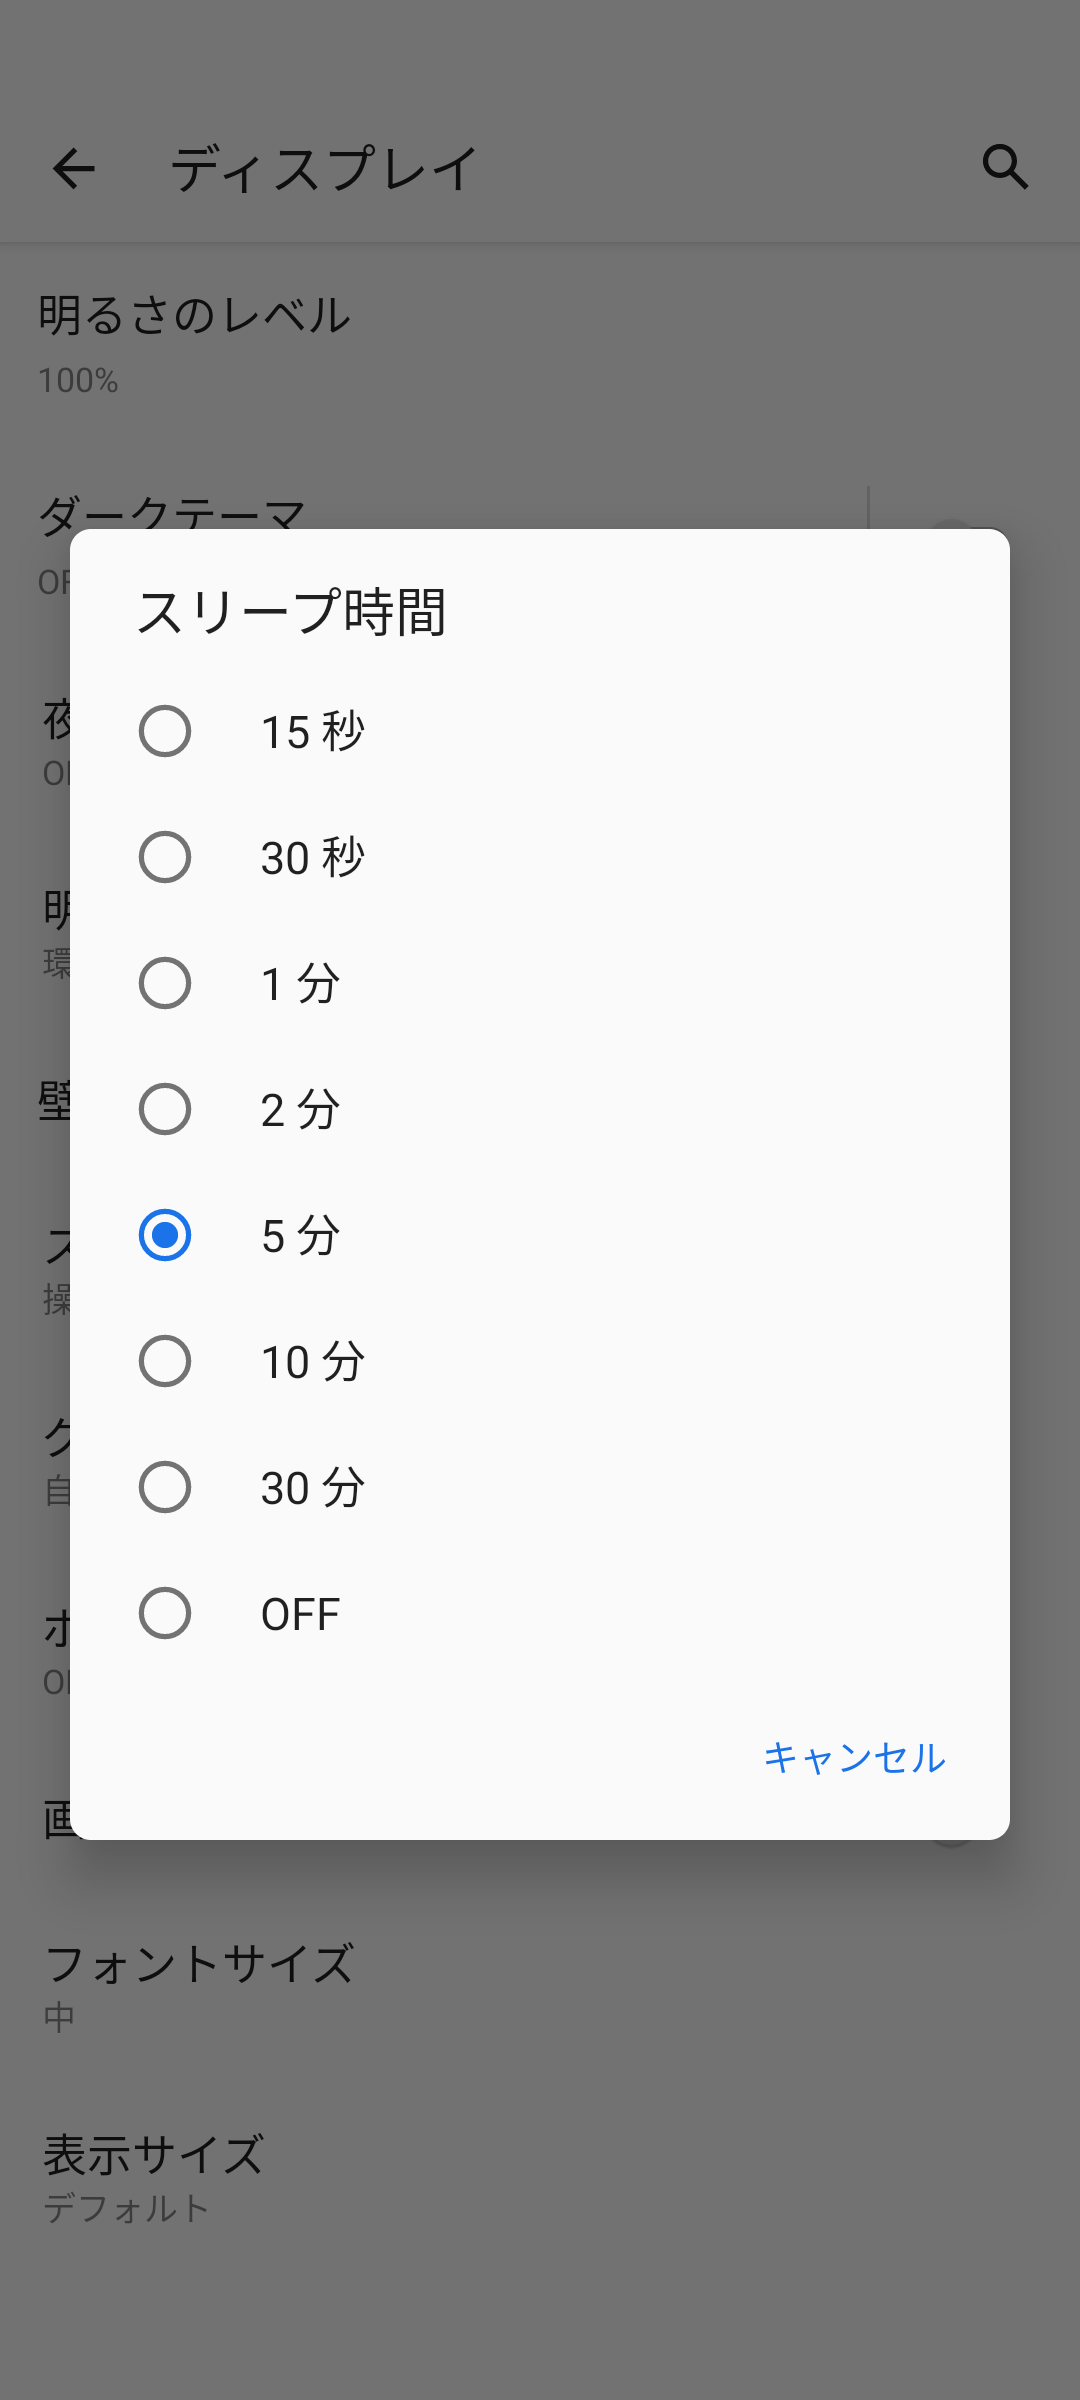Image resolution: width=1080 pixels, height=2400 pixels.
Task: Select the 30 秒 radio button
Action: click(x=165, y=857)
